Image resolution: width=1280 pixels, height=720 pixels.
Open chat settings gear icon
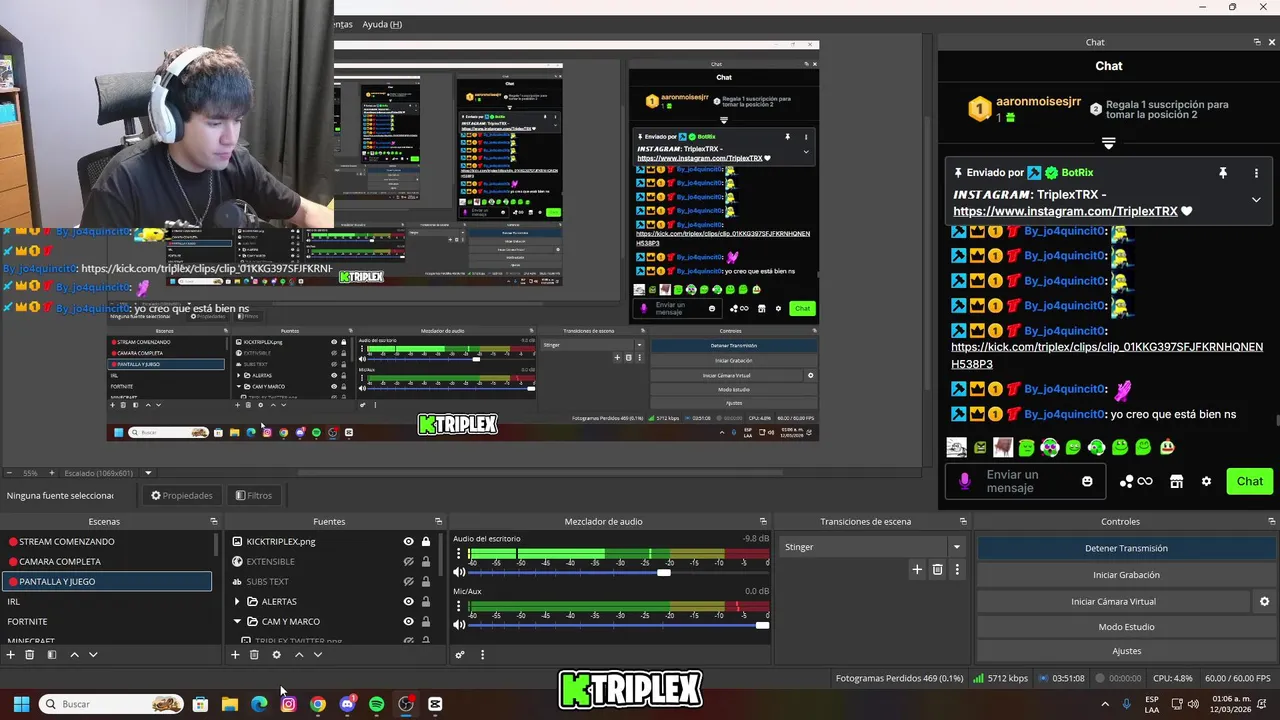1206,481
